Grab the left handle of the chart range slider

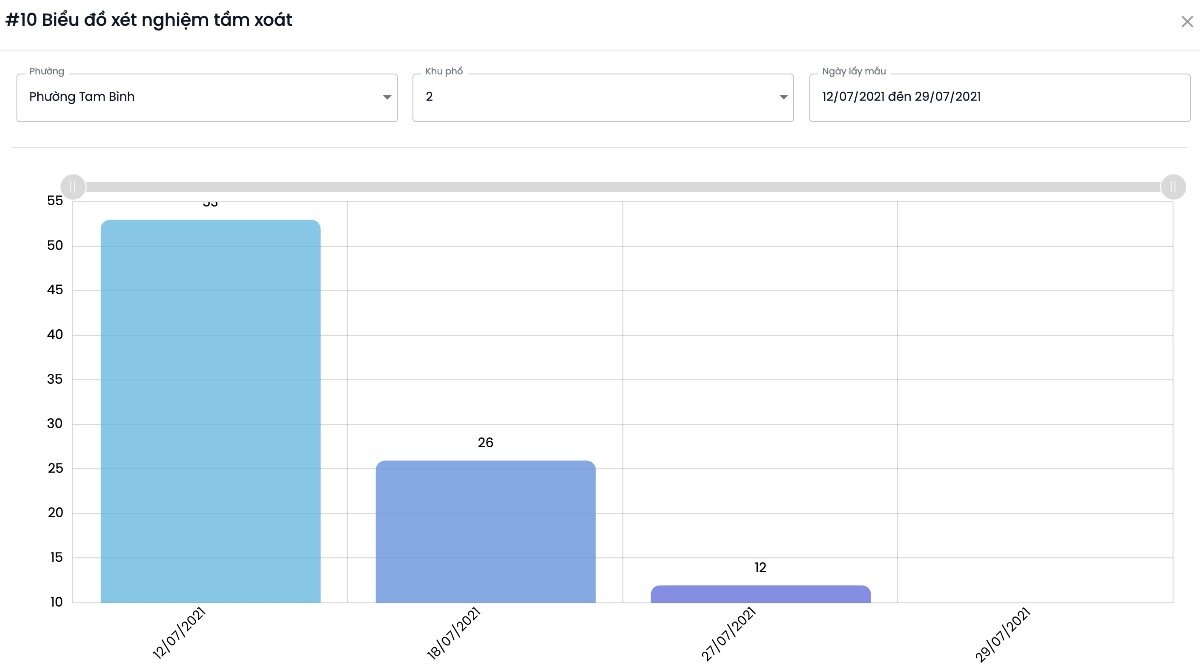[x=73, y=187]
